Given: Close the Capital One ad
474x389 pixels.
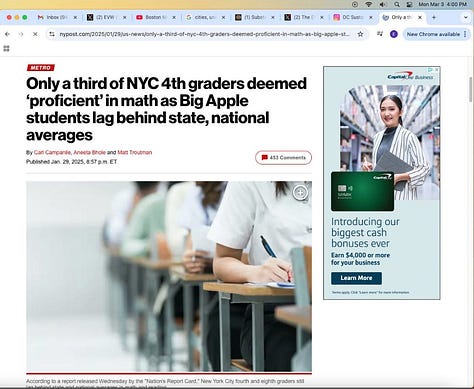Looking at the screenshot, I should pos(437,70).
